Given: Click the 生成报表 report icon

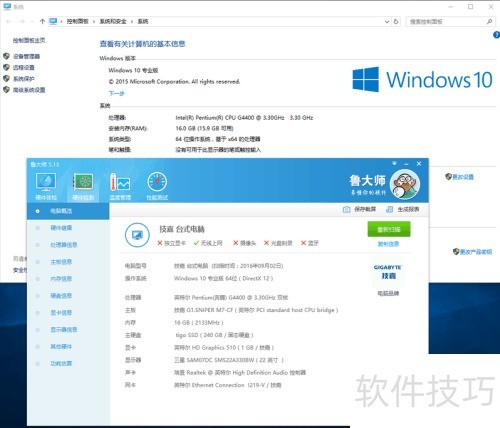Looking at the screenshot, I should tap(389, 209).
